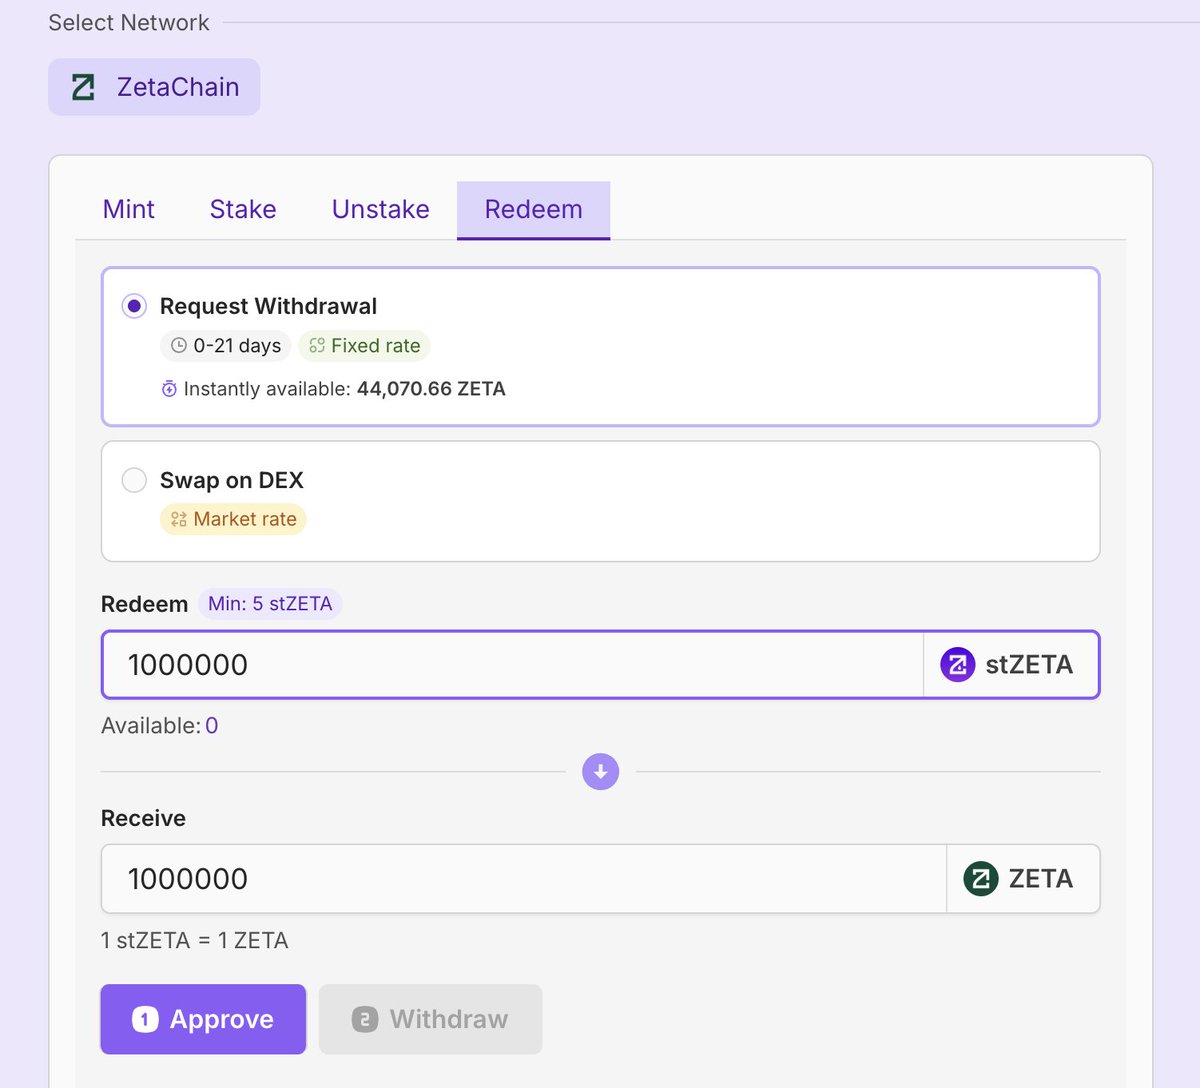Click the Approve button

click(x=203, y=1019)
